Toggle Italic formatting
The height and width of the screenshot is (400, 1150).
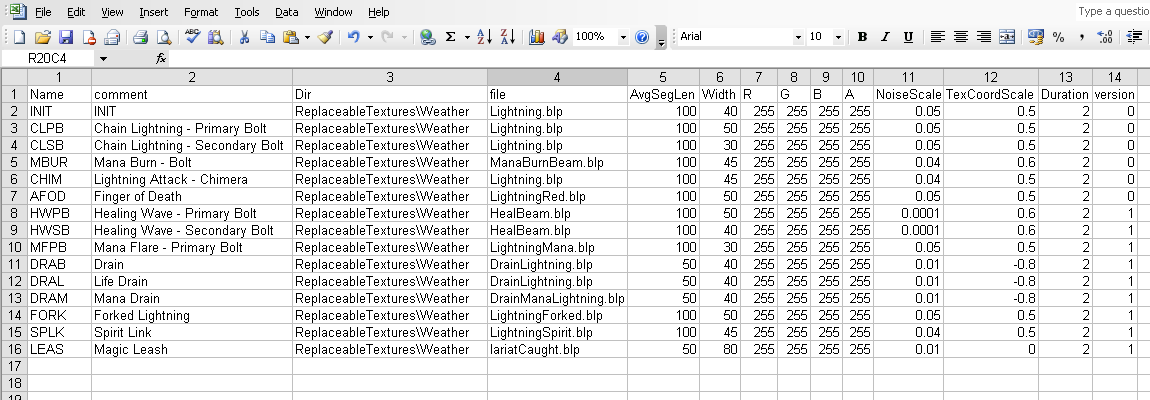pyautogui.click(x=885, y=37)
